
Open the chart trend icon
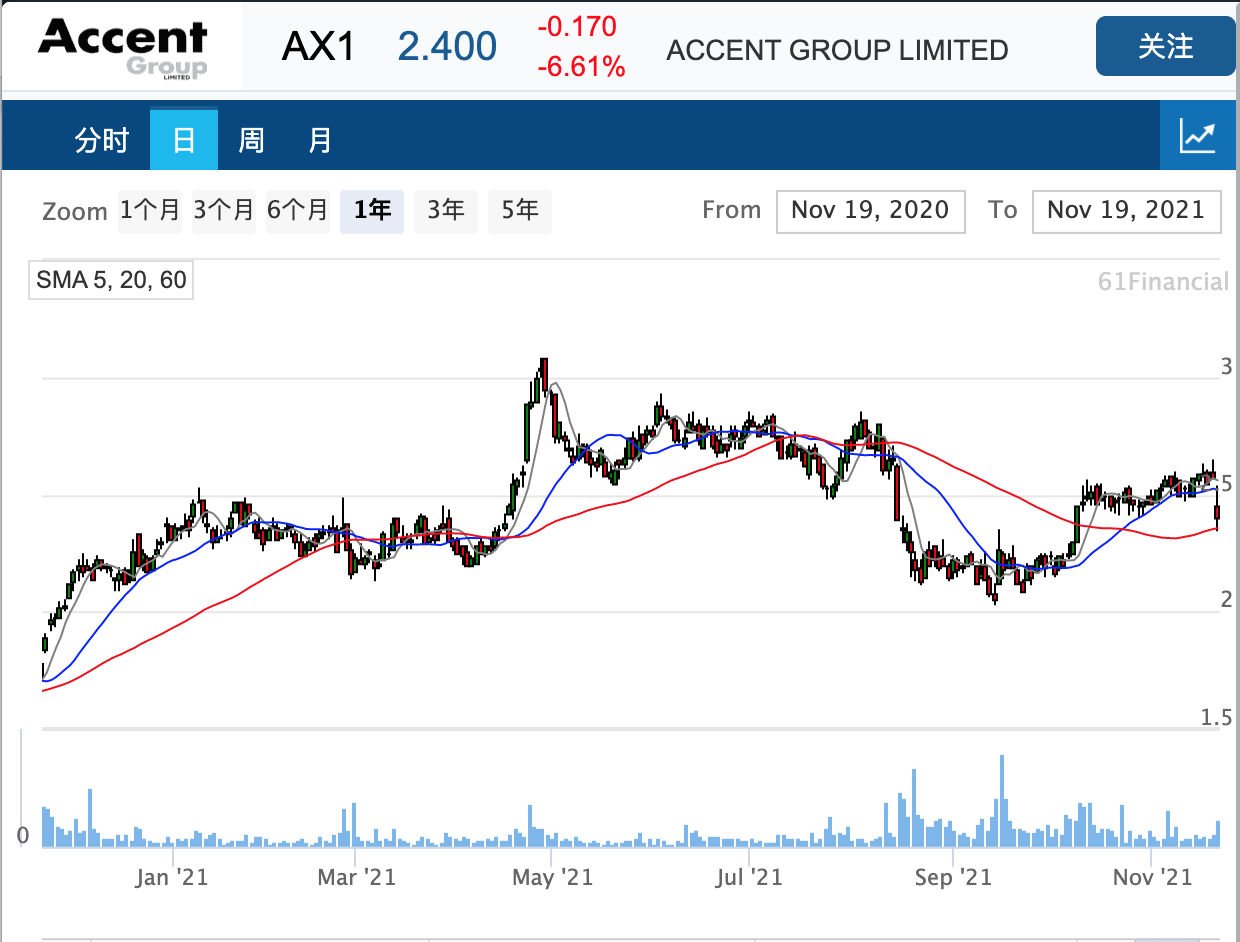tap(1198, 136)
